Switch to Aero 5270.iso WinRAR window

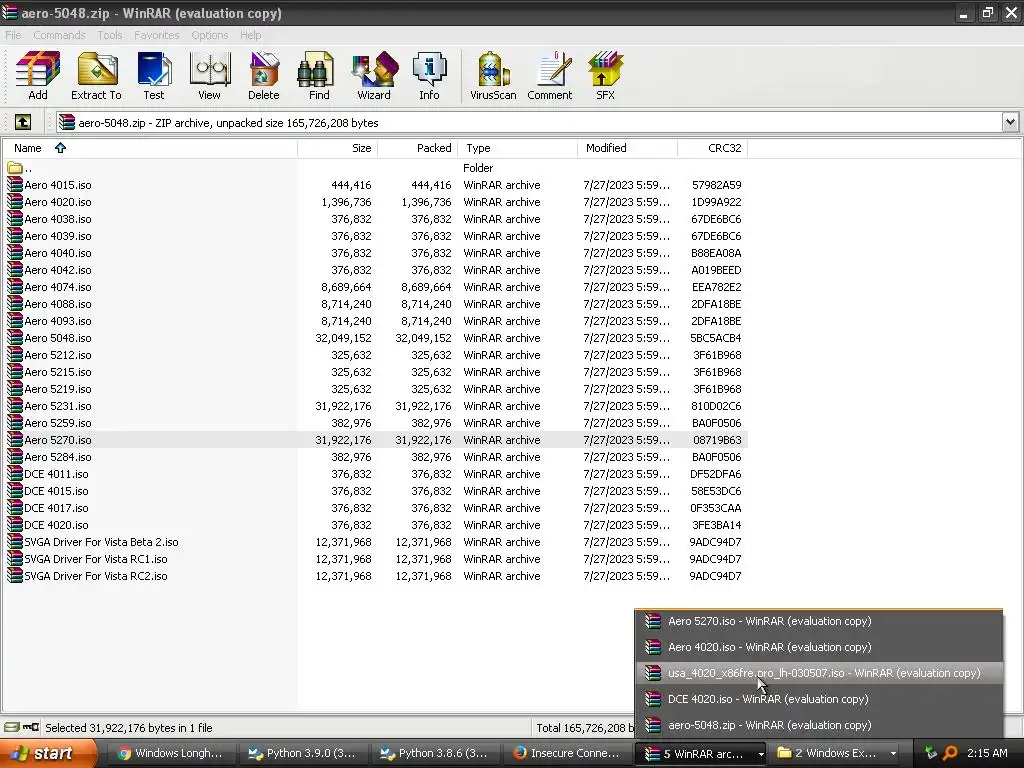[818, 621]
